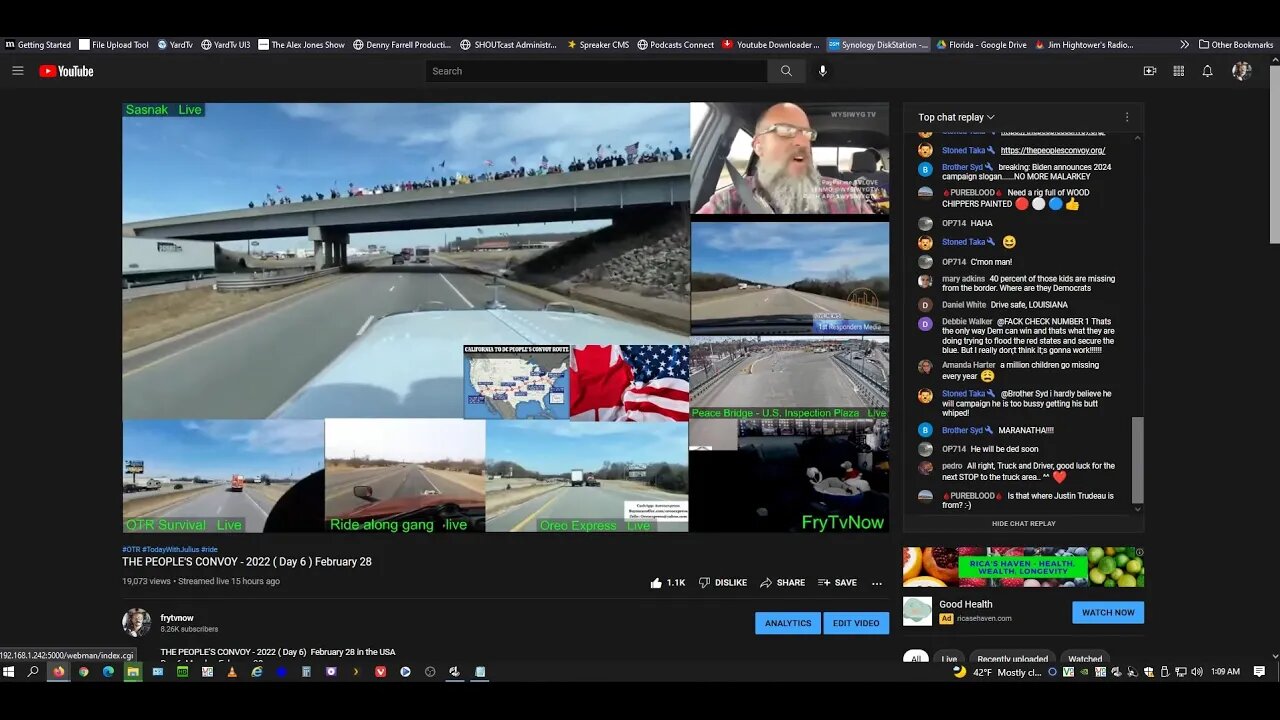The height and width of the screenshot is (720, 1280).
Task: Open the SHOUTcast Administr... bookmark
Action: pos(508,45)
